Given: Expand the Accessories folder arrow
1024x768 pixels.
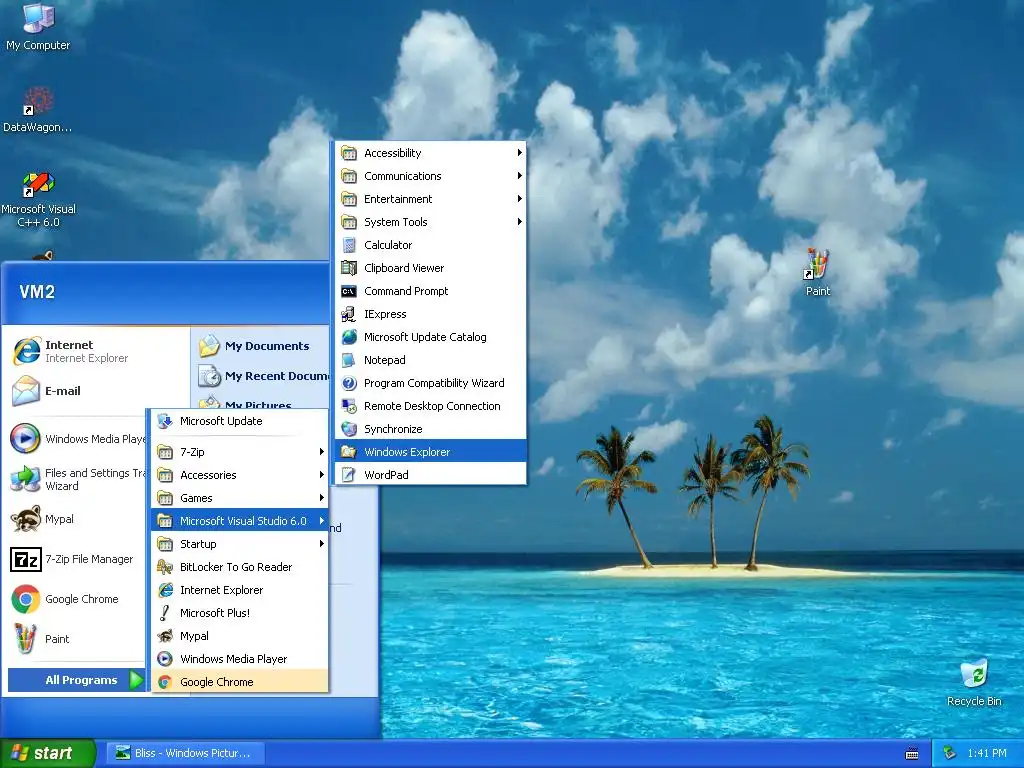Looking at the screenshot, I should 321,475.
